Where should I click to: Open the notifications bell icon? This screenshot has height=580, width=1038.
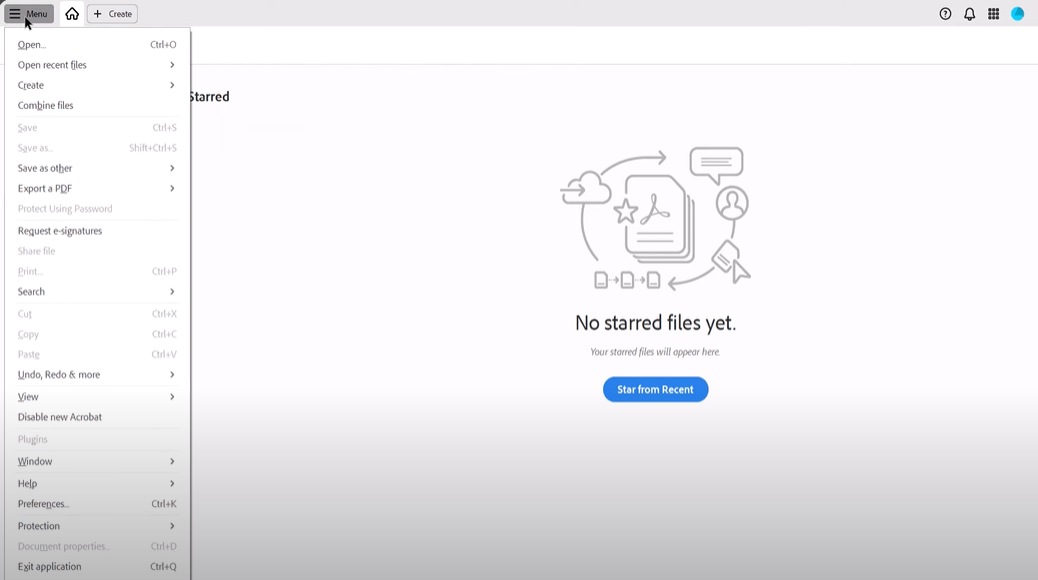(969, 14)
